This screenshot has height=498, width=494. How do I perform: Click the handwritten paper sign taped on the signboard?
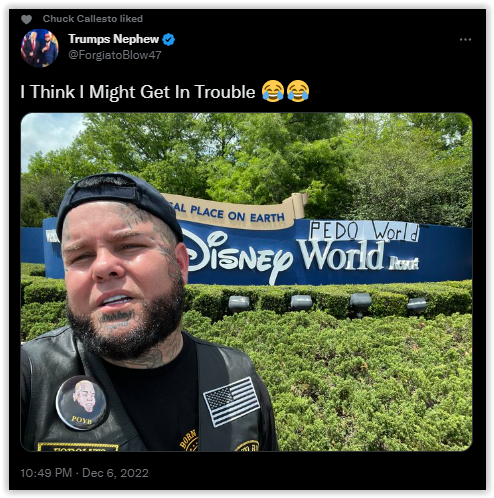point(364,230)
